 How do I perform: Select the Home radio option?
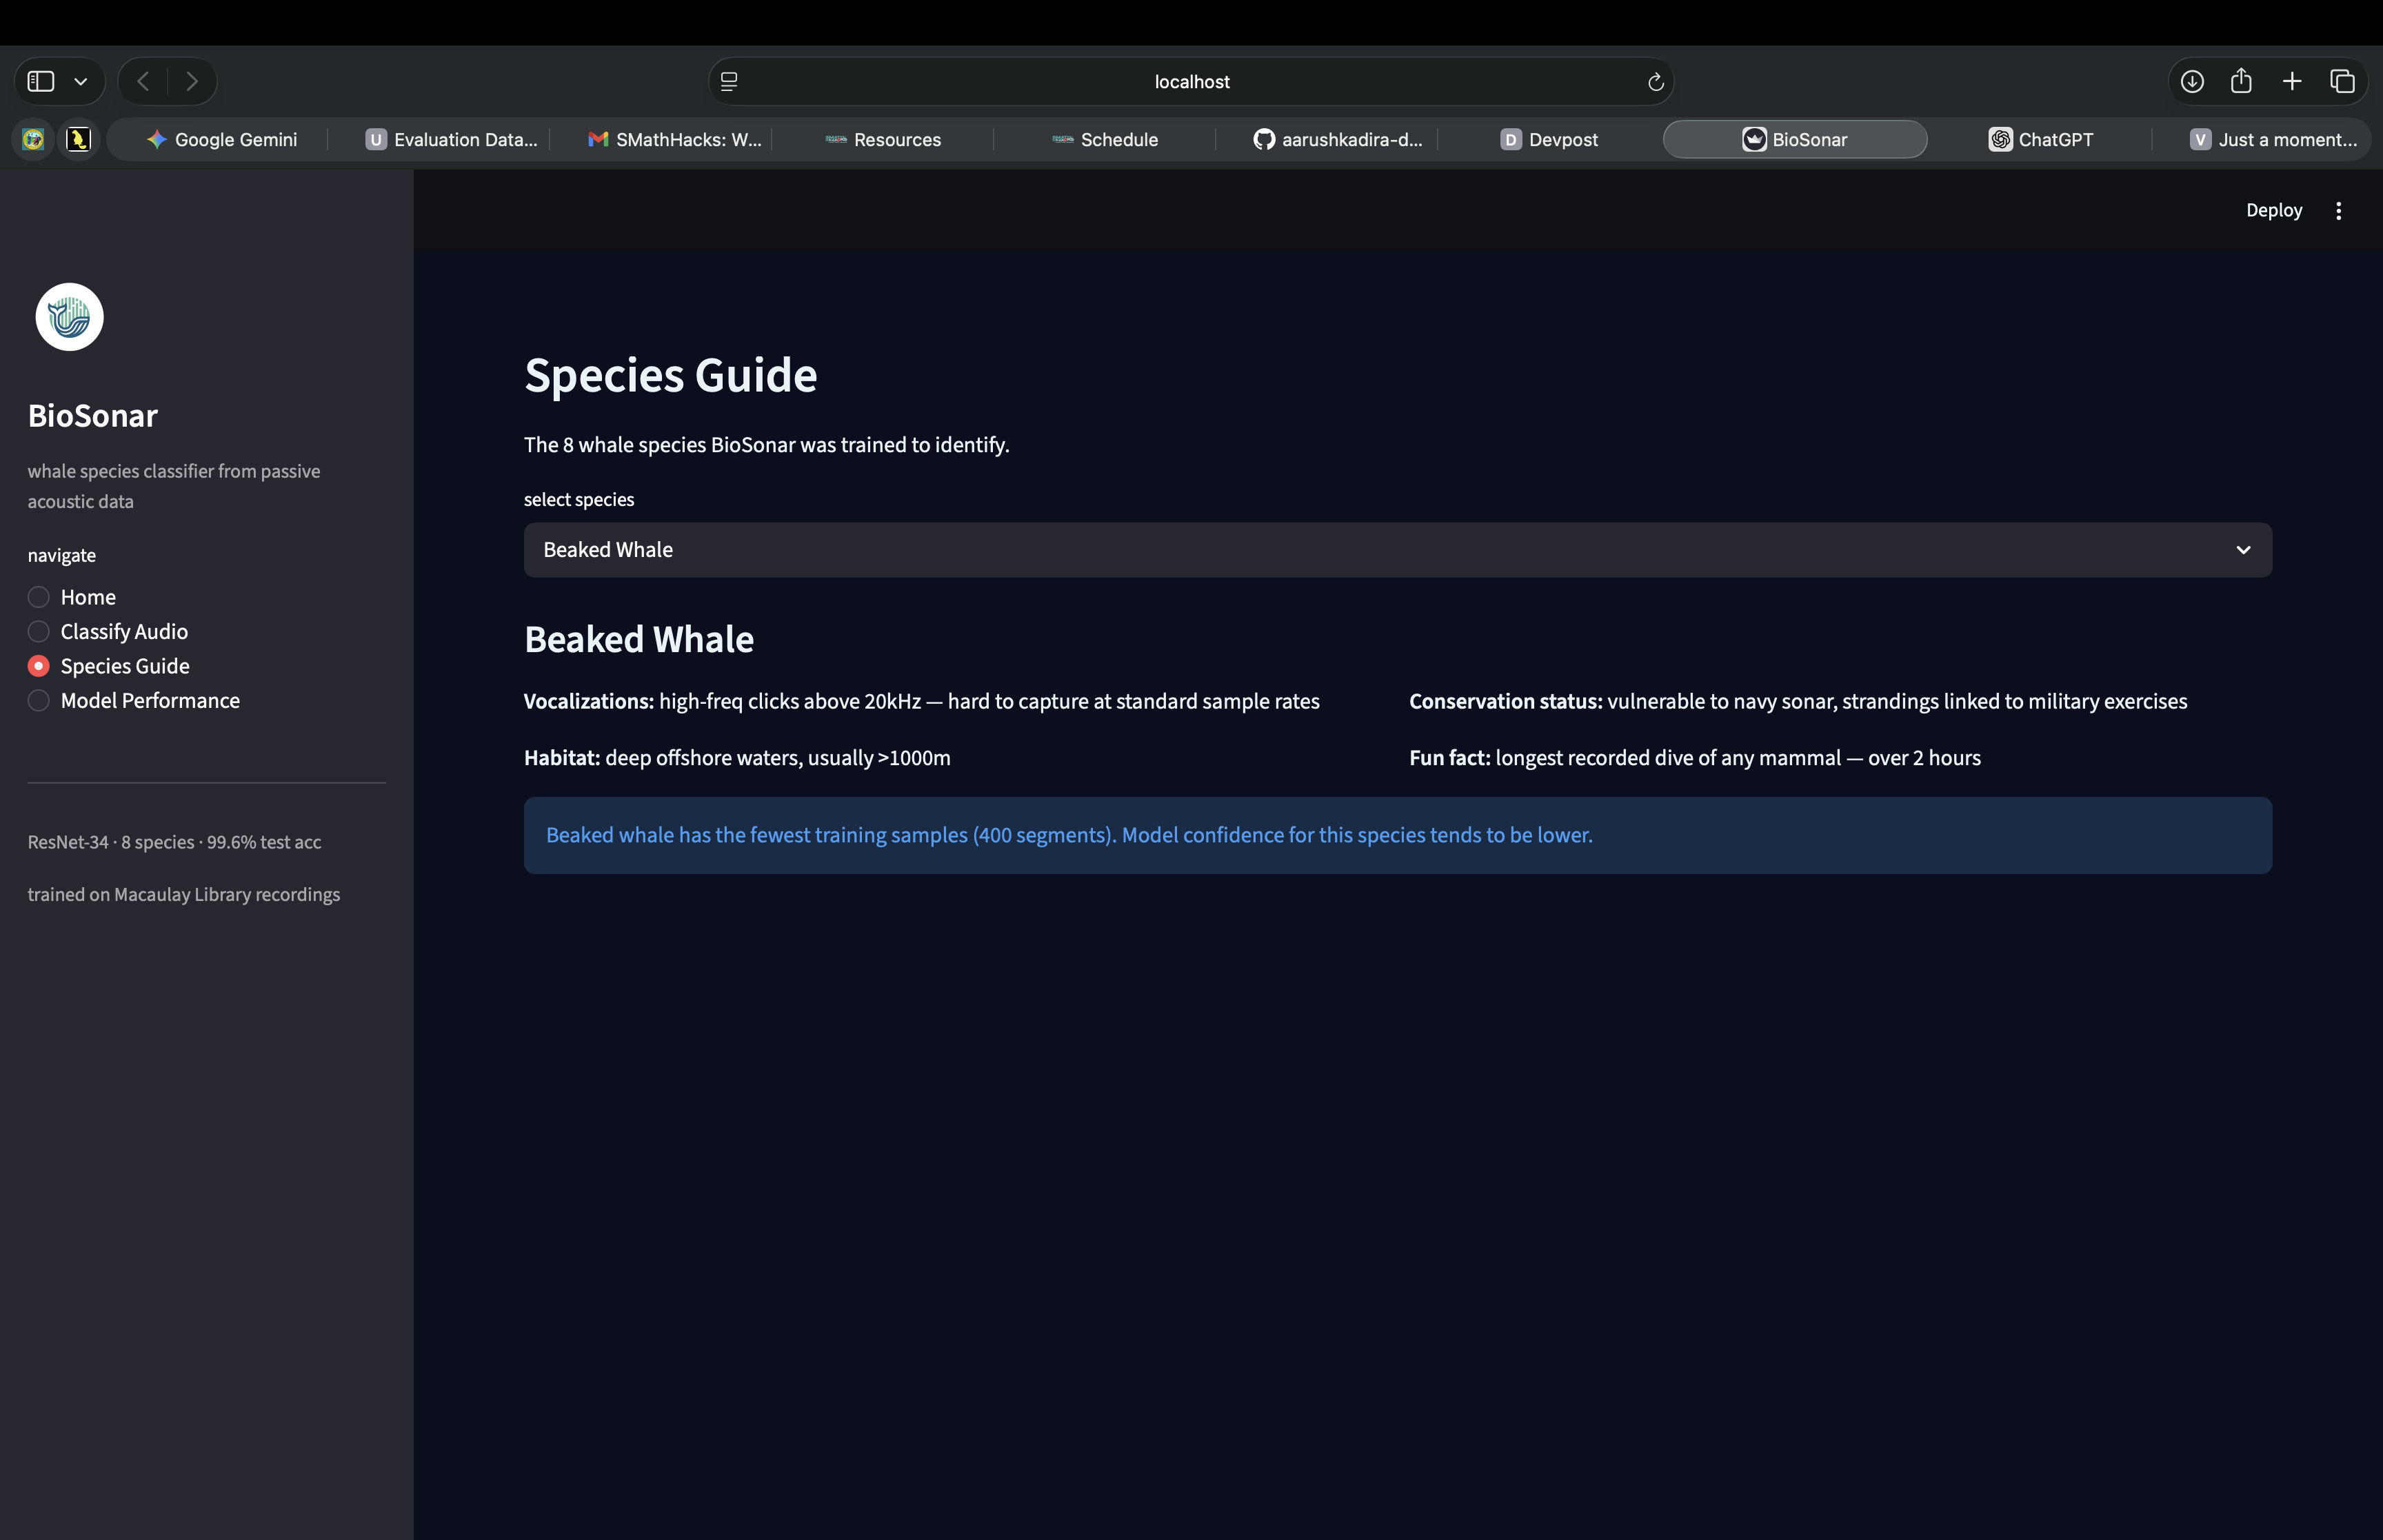pos(39,597)
